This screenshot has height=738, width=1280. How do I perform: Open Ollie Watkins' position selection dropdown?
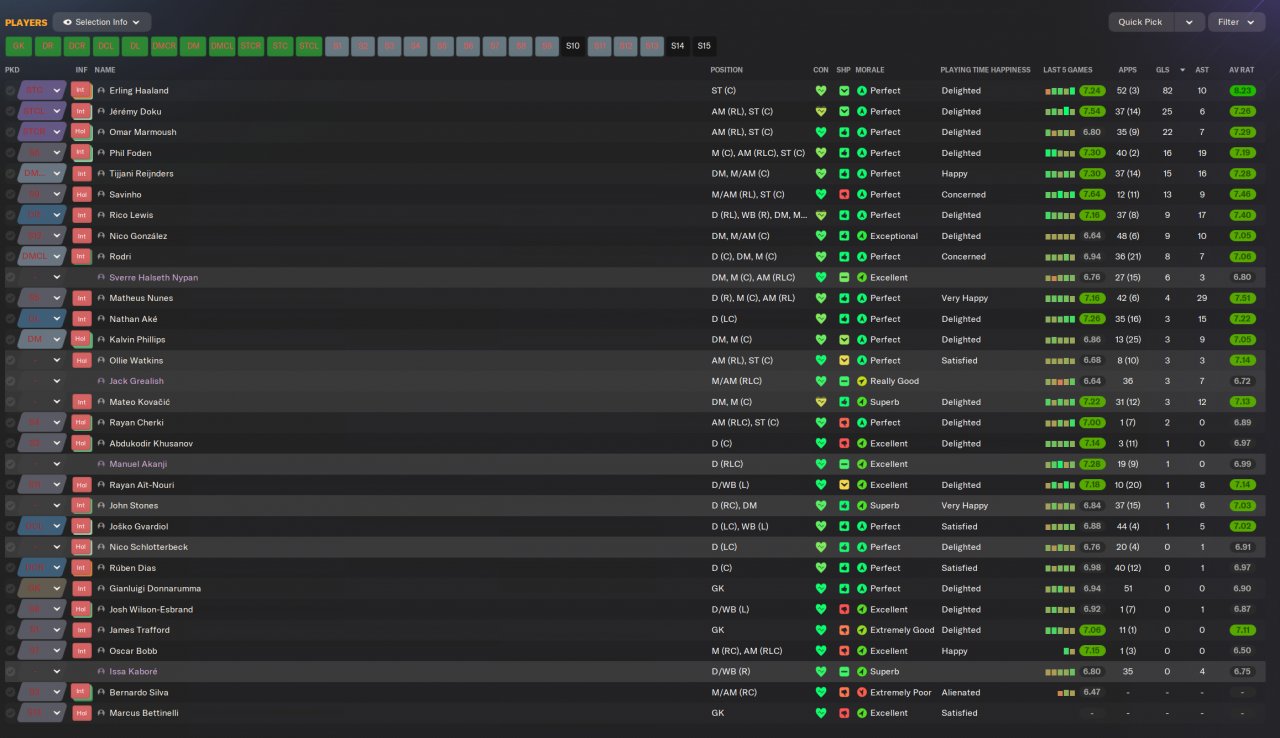click(x=57, y=361)
